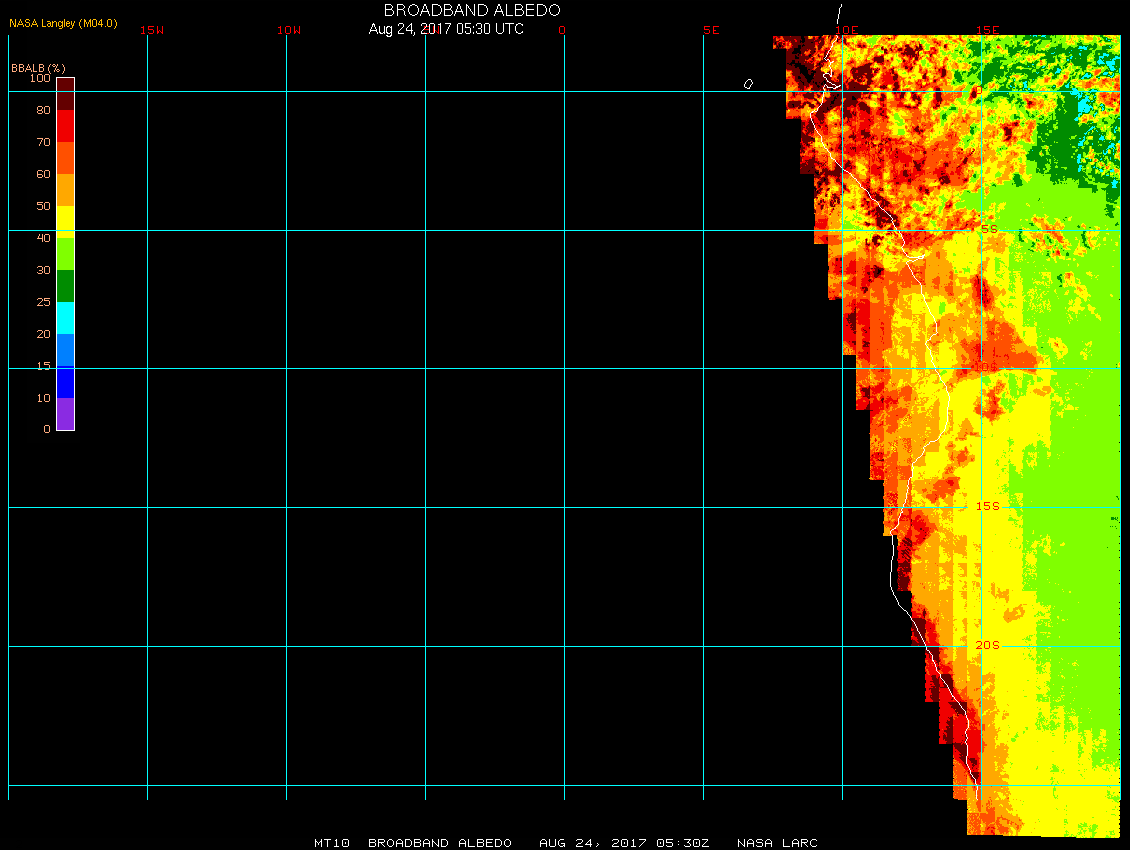Click the NASA LARC text in footer

point(777,843)
